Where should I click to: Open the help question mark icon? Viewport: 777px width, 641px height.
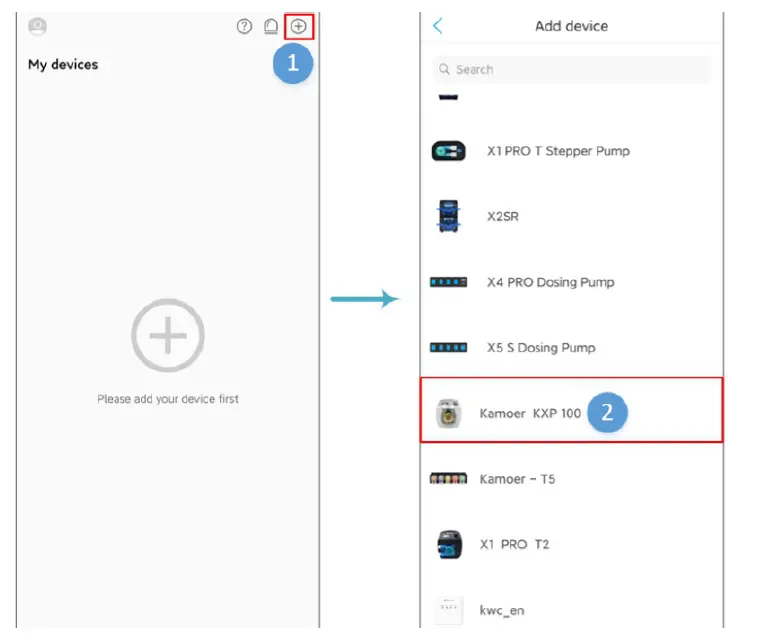coord(244,26)
